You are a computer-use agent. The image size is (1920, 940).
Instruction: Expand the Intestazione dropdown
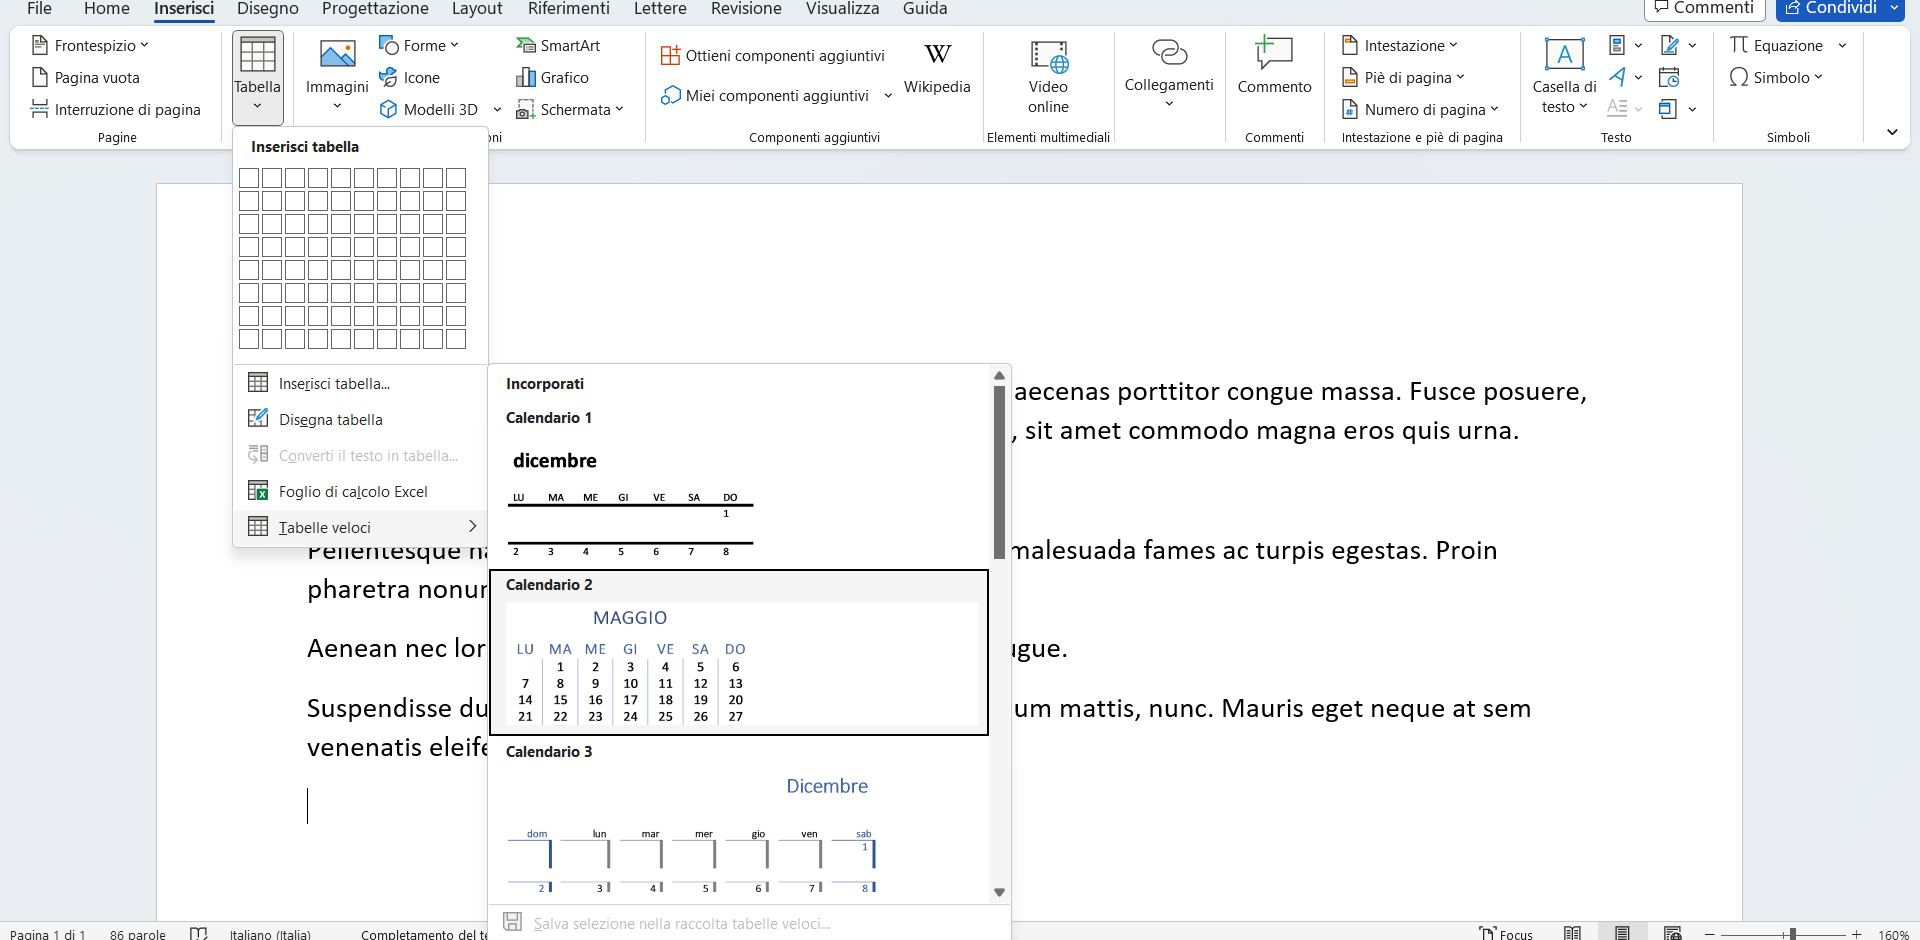tap(1404, 46)
